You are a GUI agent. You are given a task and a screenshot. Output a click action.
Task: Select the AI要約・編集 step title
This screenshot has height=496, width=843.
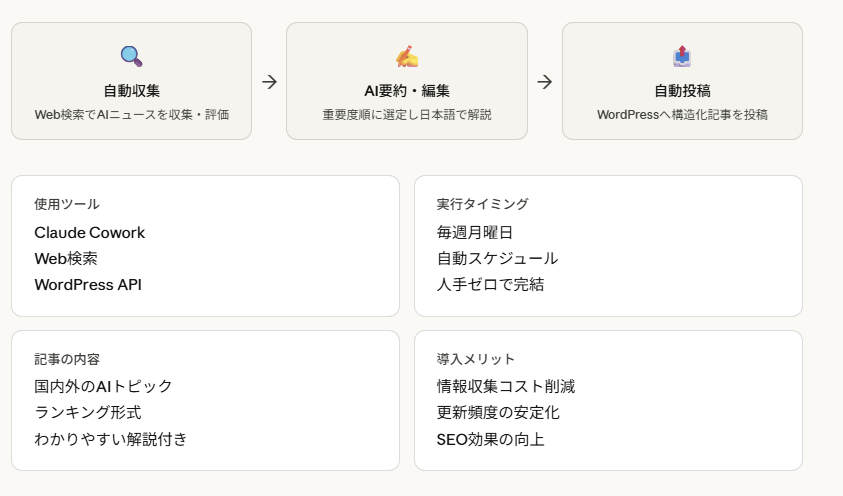coord(406,91)
